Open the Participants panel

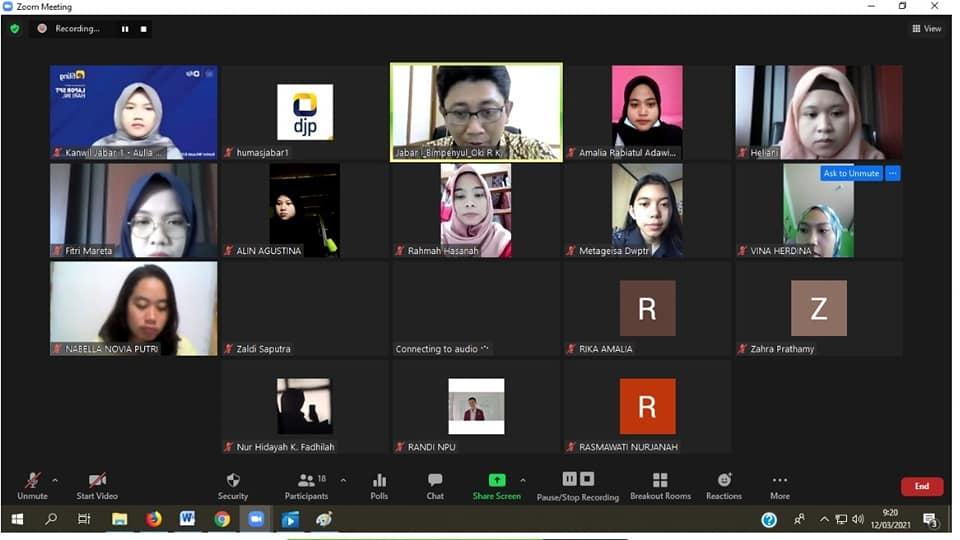[306, 481]
